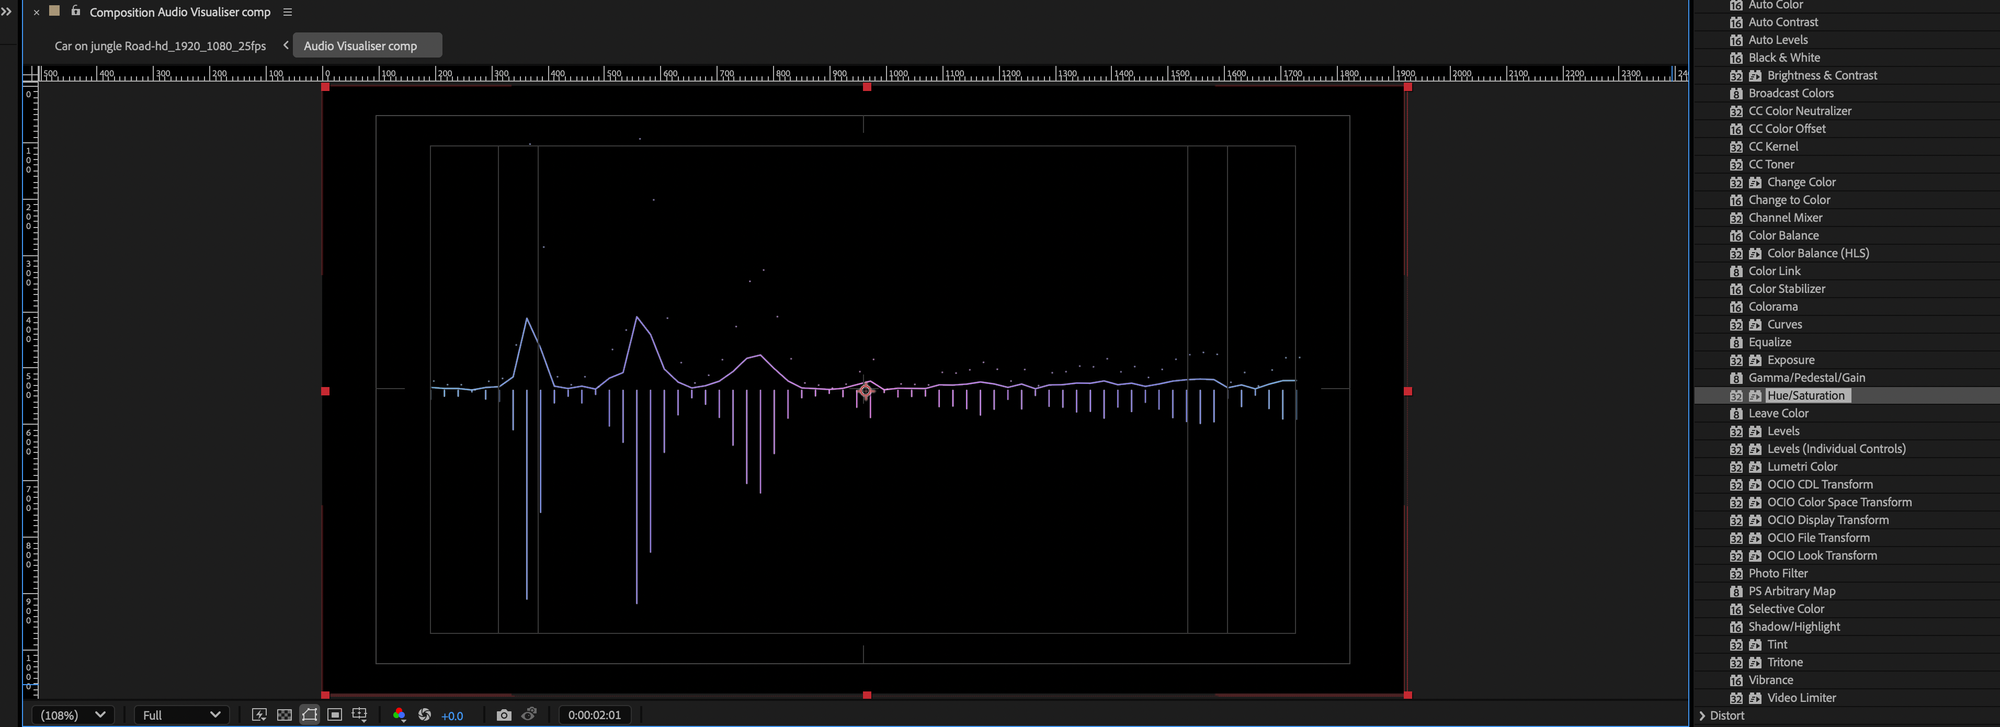Open the magnification (108%) dropdown
The width and height of the screenshot is (2000, 727).
[72, 715]
